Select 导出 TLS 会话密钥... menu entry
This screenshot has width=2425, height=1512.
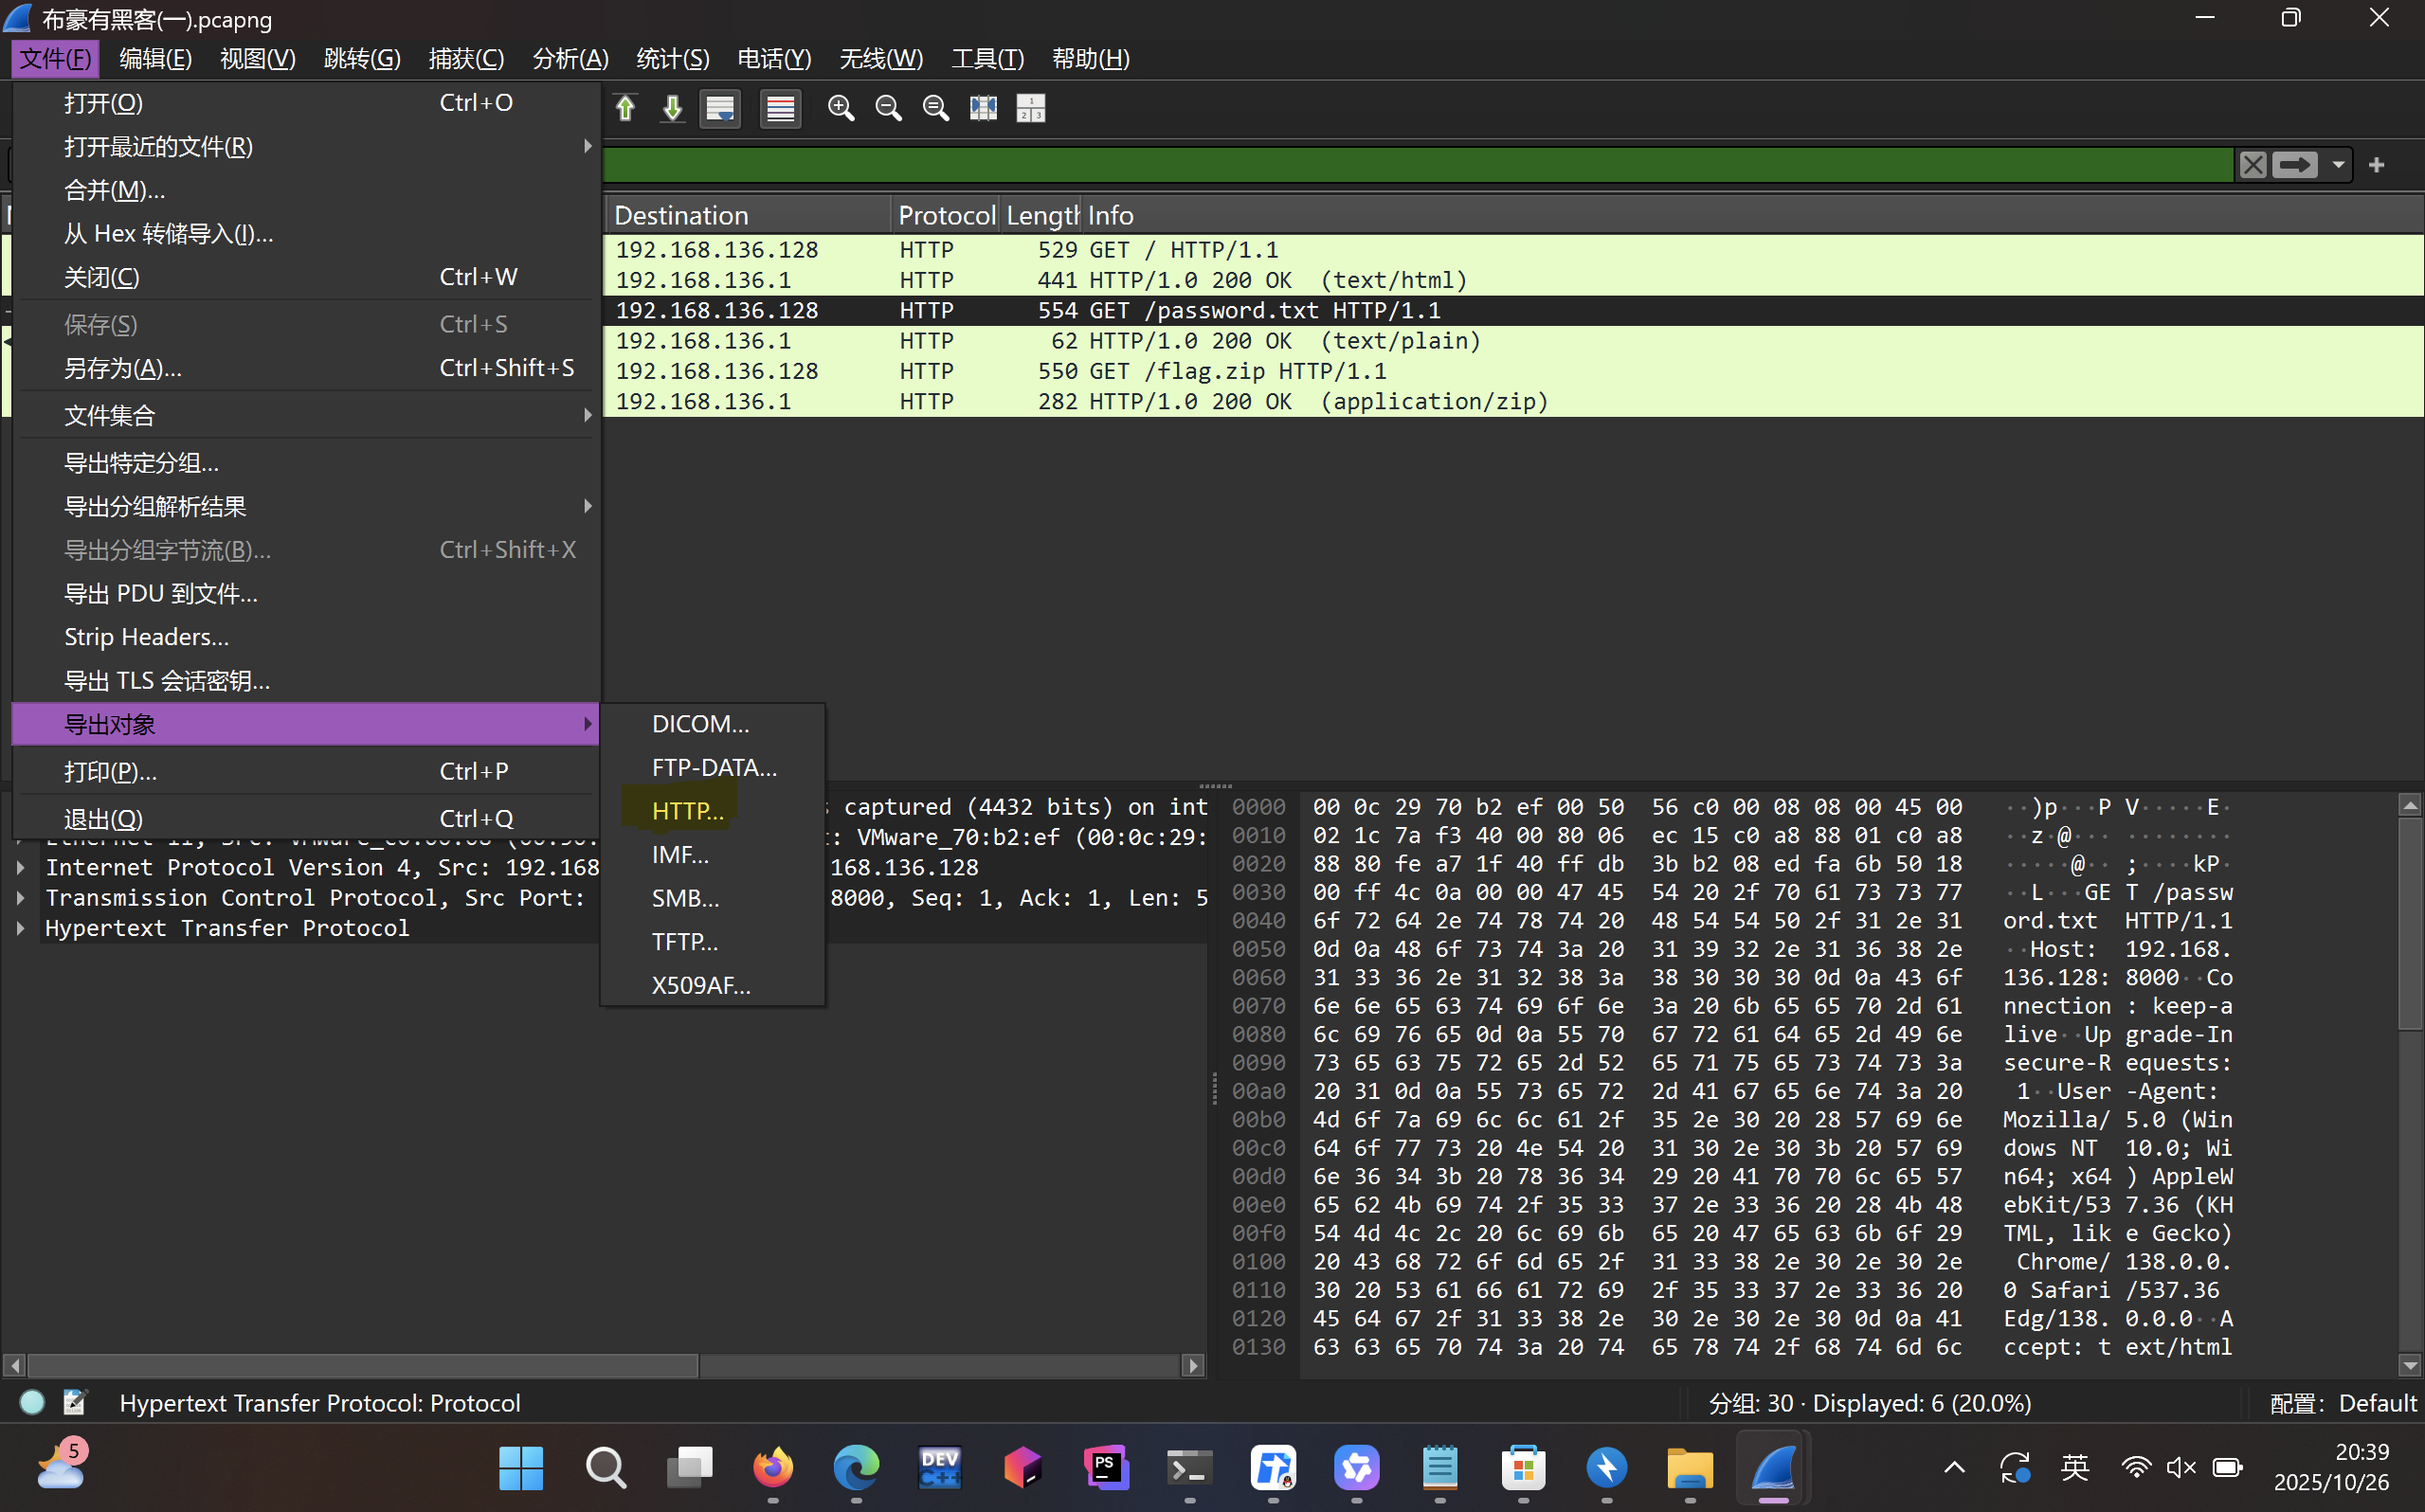[x=306, y=681]
